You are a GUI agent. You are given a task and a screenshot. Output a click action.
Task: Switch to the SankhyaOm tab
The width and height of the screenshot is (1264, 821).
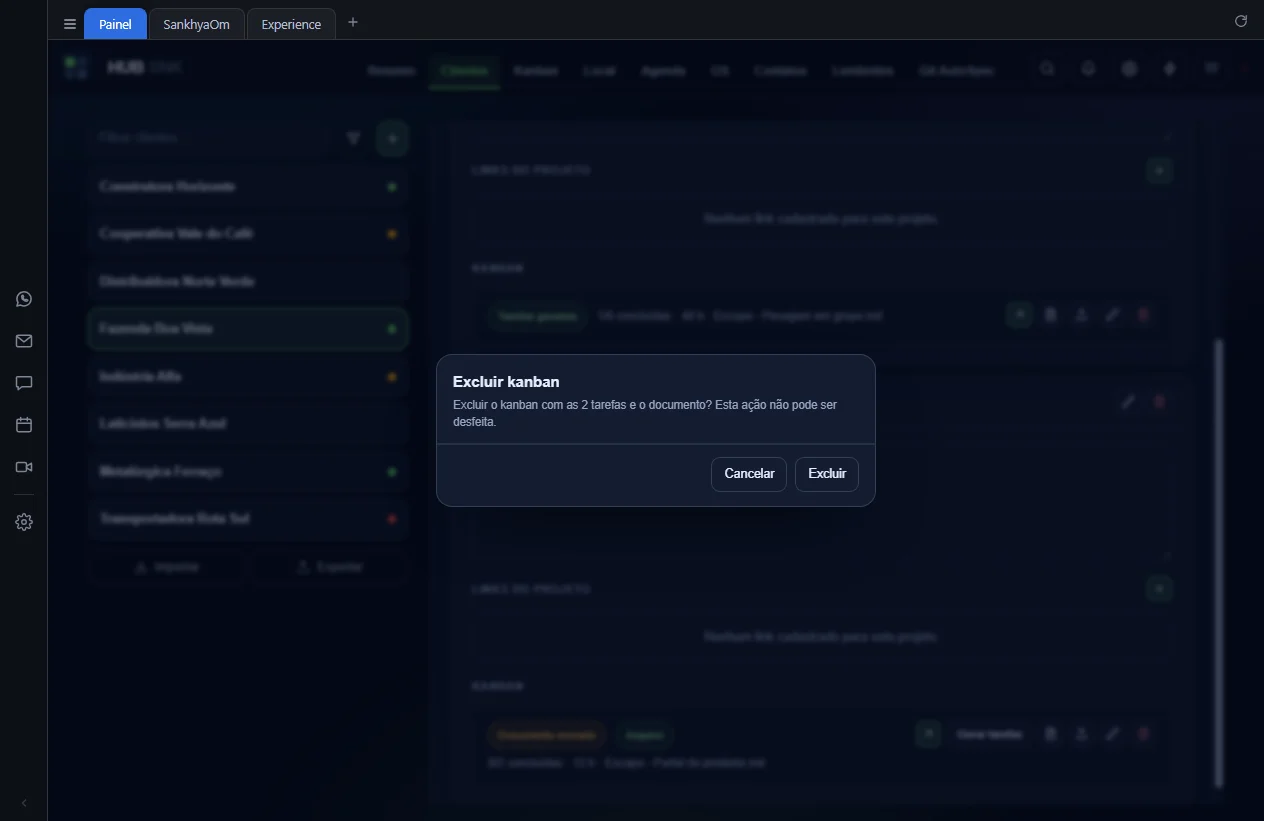tap(196, 24)
